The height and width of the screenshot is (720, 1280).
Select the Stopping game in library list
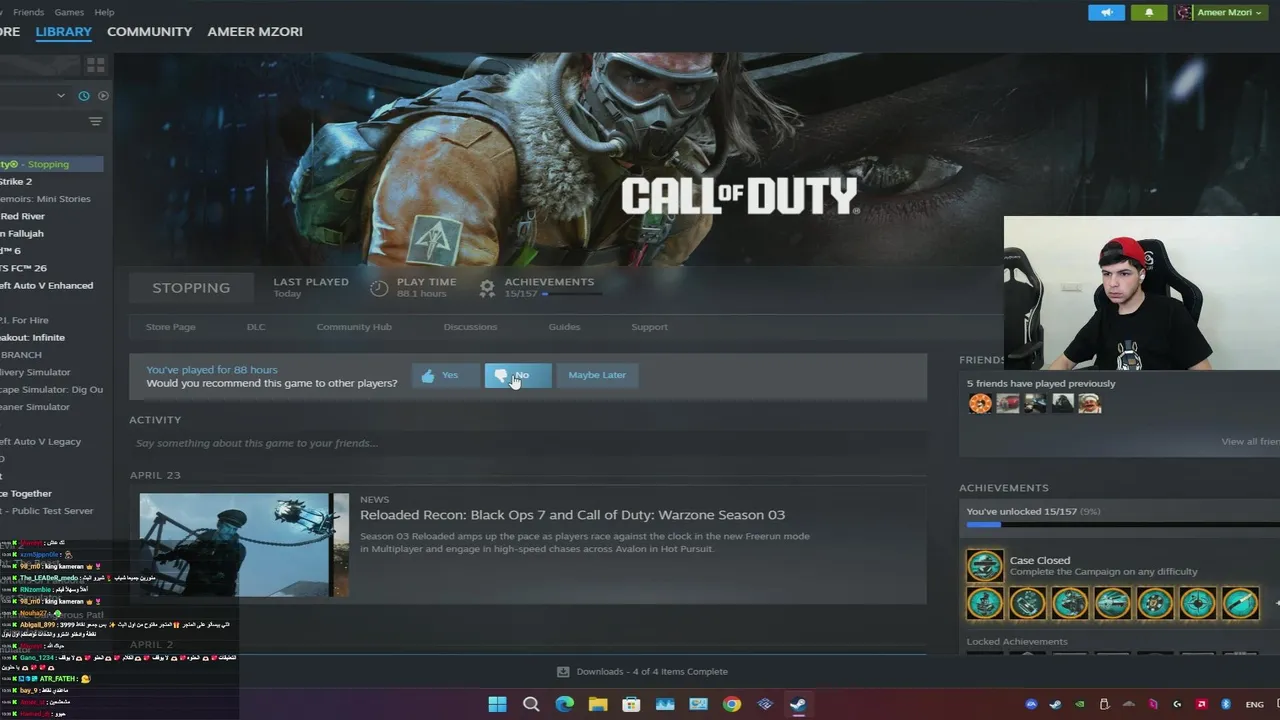(x=51, y=164)
